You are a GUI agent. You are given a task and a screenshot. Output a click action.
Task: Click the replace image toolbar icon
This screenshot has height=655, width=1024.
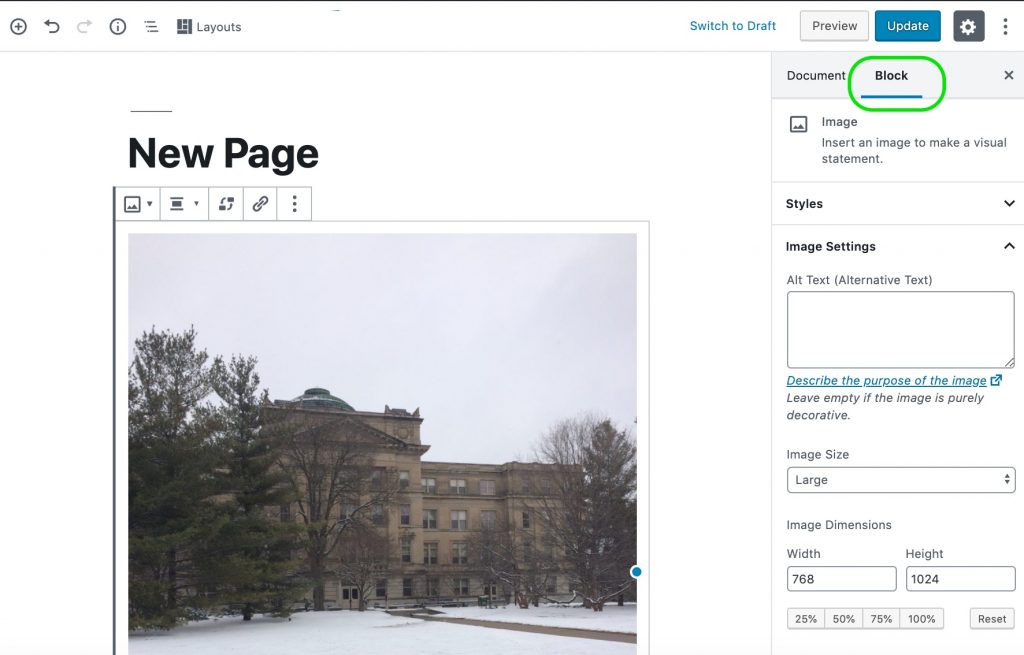(x=226, y=204)
